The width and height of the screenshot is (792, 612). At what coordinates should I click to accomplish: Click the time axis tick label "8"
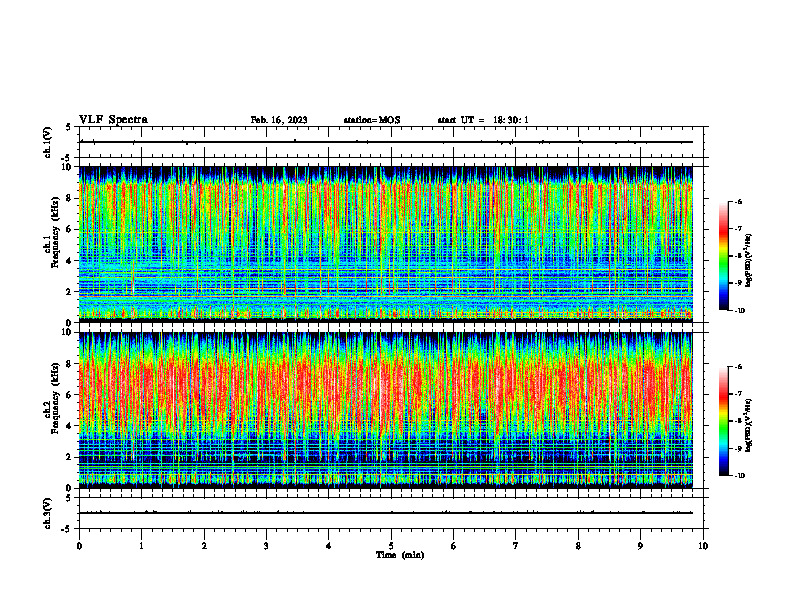point(578,546)
